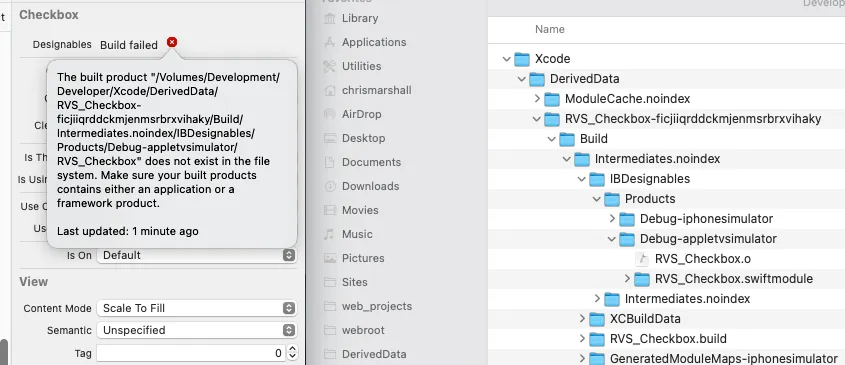845x365 pixels.
Task: Expand the Debug-iphonesimulator disclosure arrow
Action: pyautogui.click(x=612, y=218)
